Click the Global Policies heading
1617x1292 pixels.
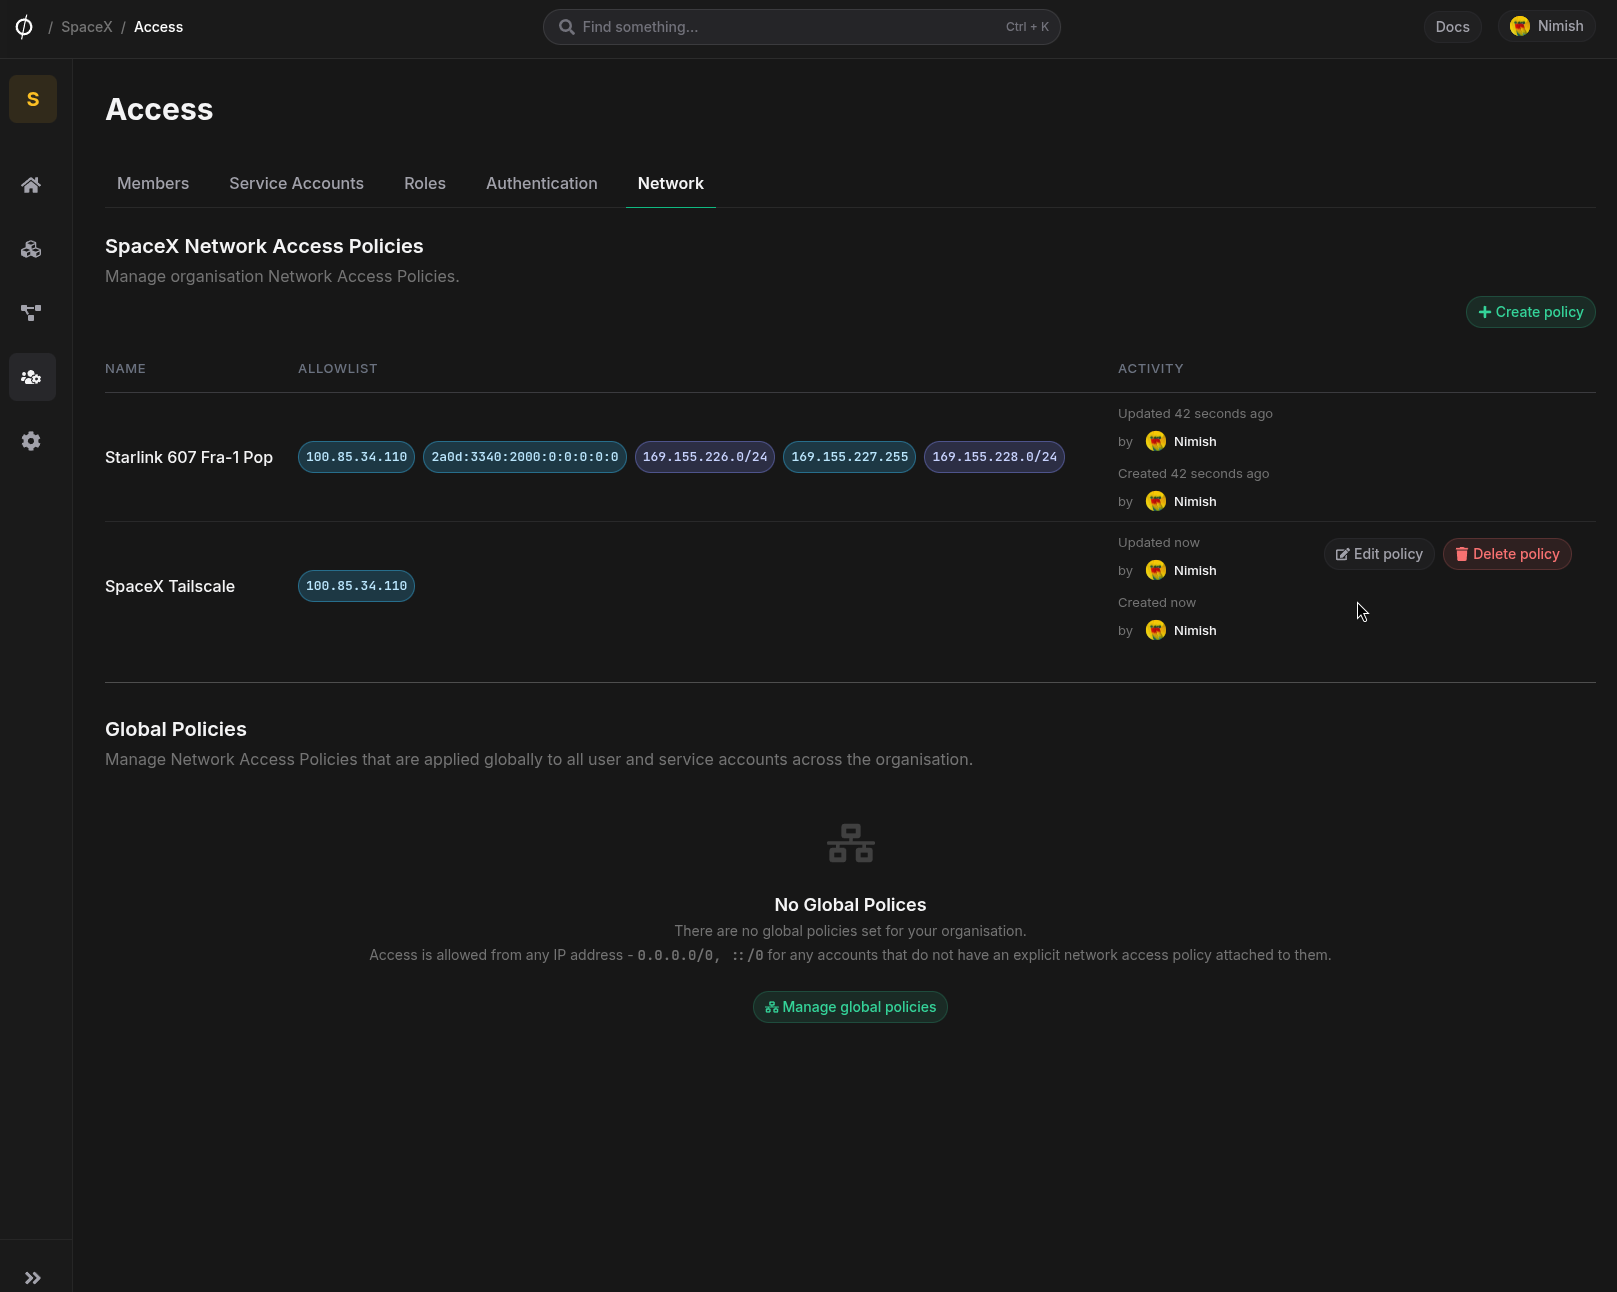pyautogui.click(x=176, y=729)
